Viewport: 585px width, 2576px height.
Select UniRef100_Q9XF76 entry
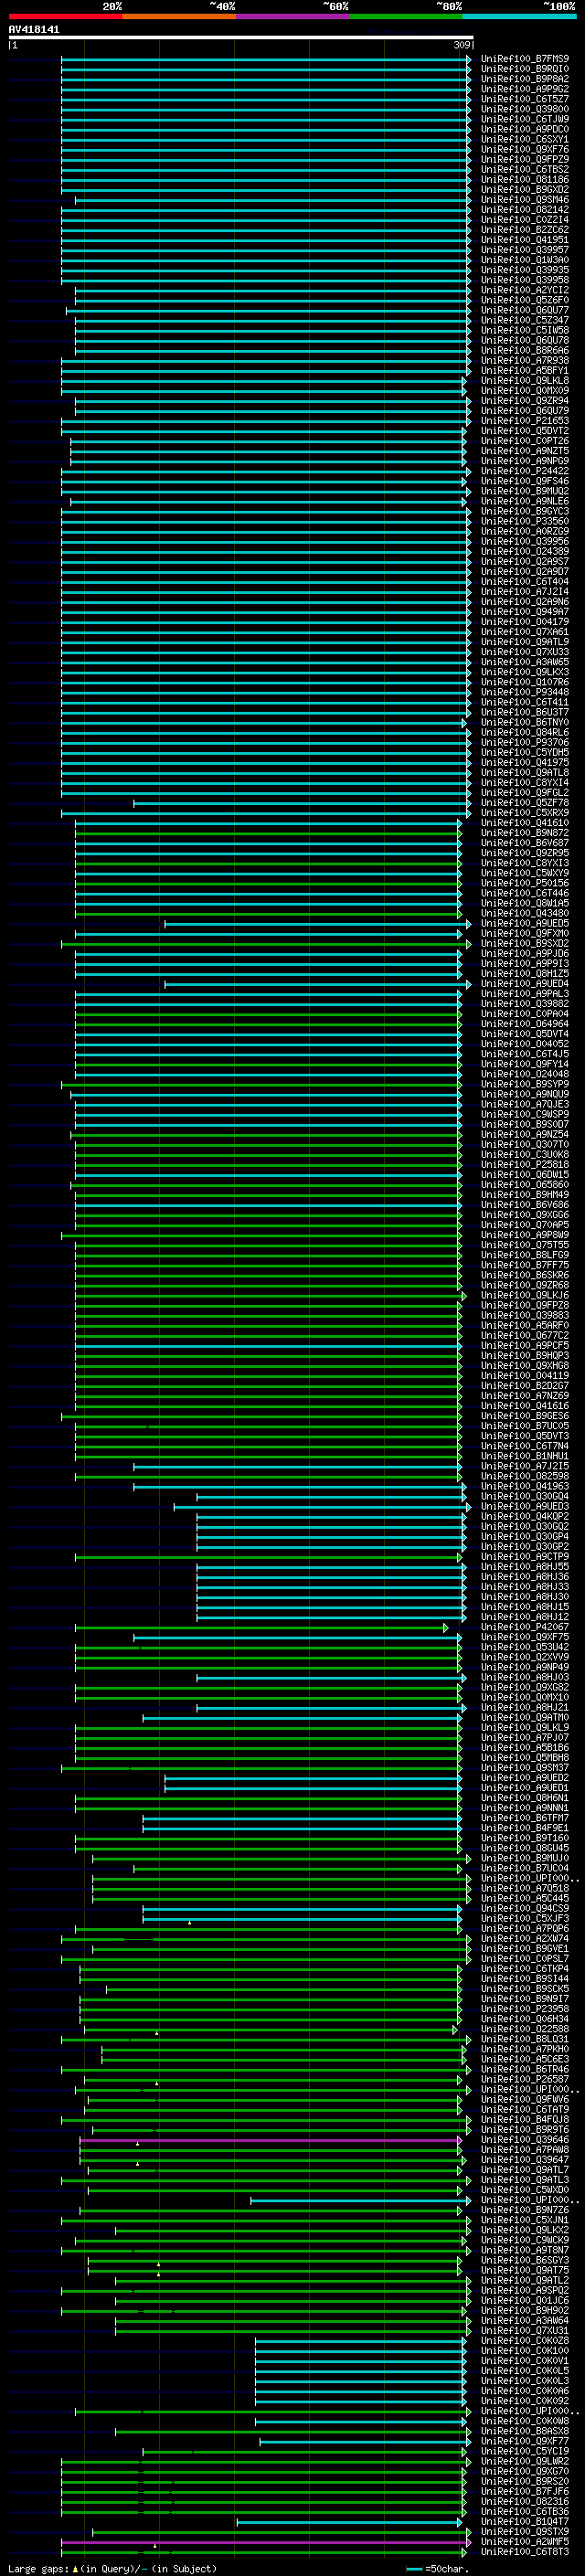click(525, 150)
